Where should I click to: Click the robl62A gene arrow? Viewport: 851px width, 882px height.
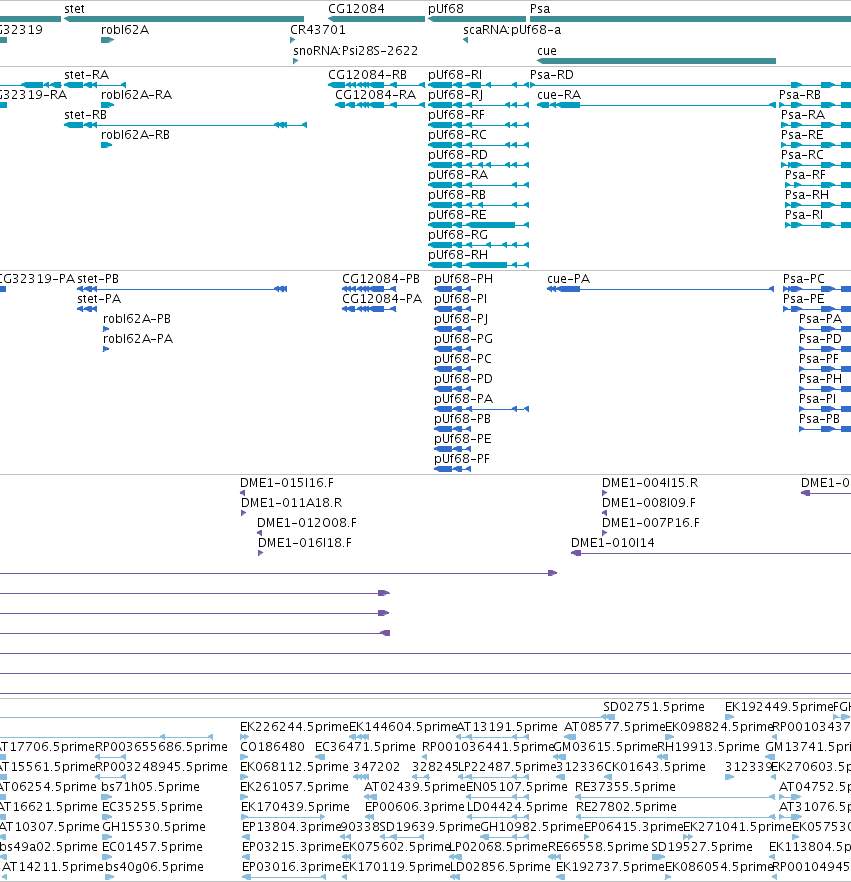click(x=107, y=40)
